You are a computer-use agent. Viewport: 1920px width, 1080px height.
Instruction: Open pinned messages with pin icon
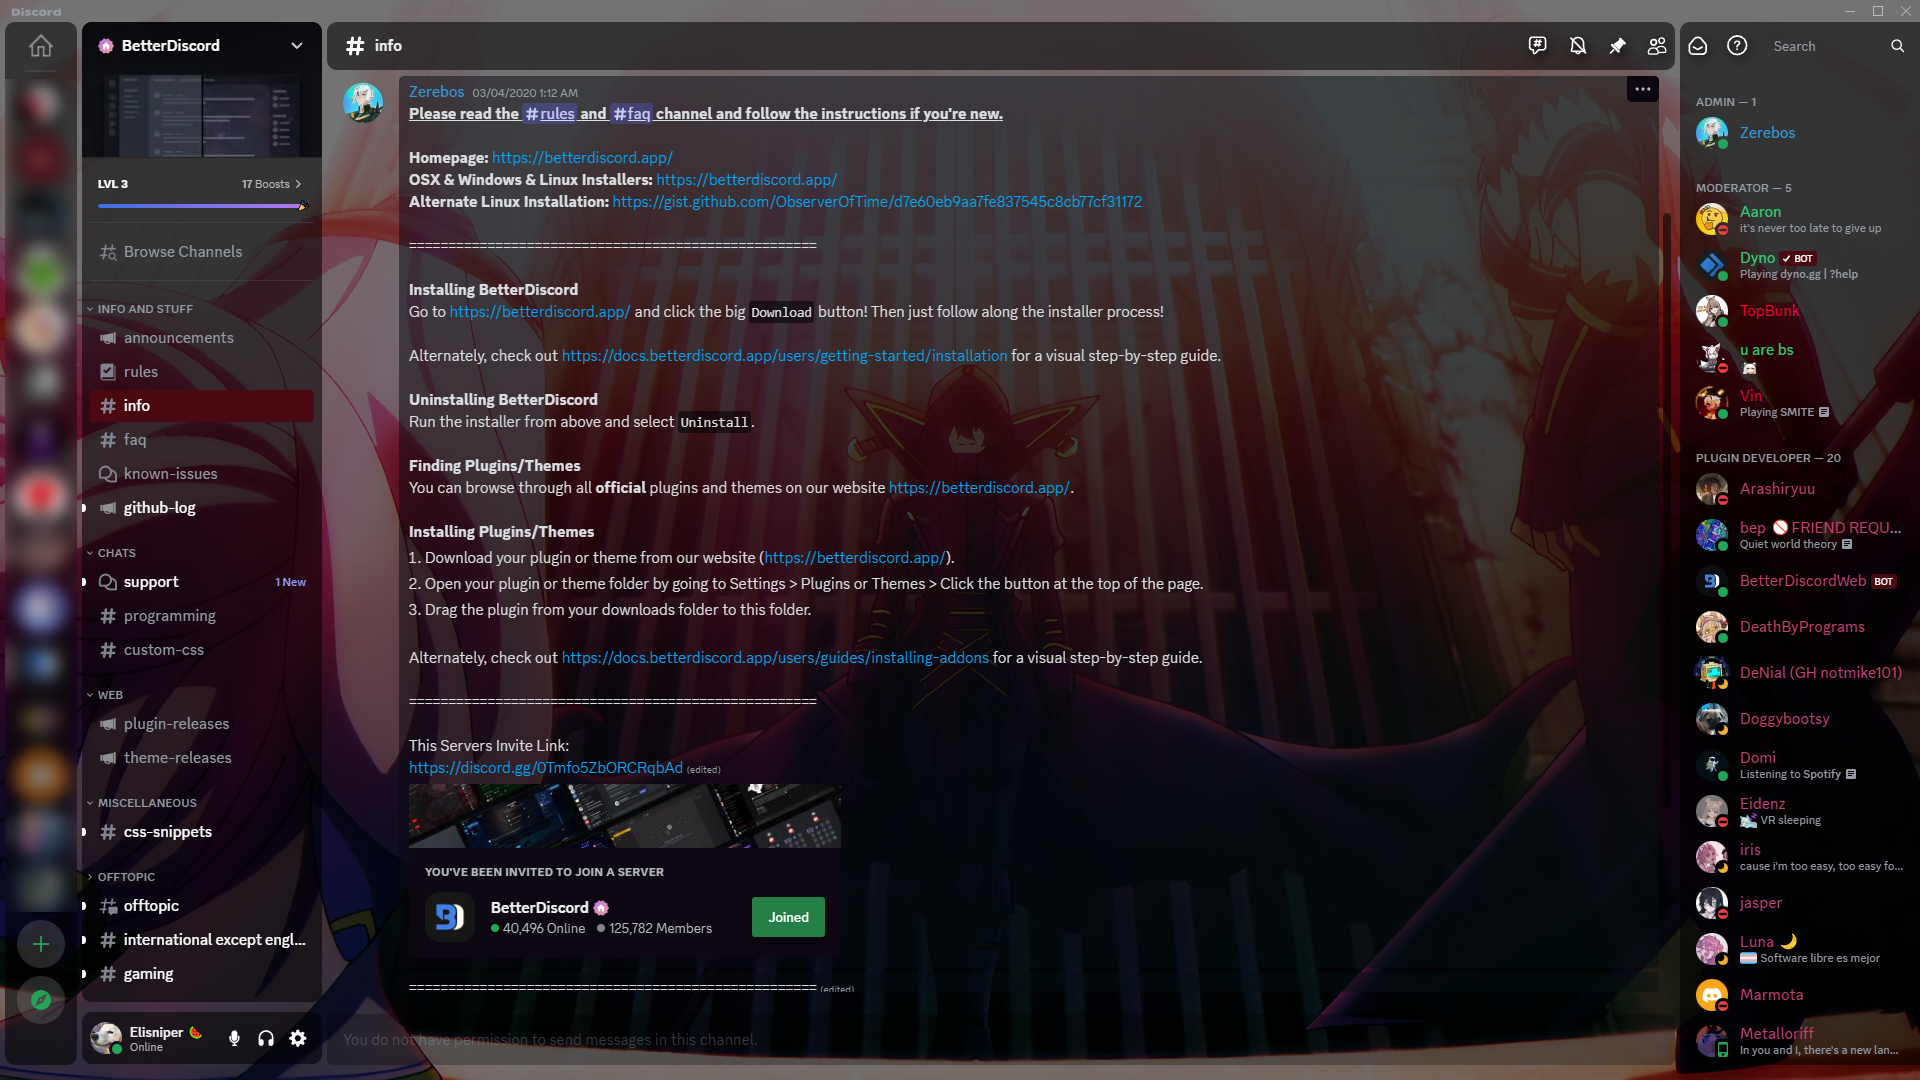click(1617, 46)
